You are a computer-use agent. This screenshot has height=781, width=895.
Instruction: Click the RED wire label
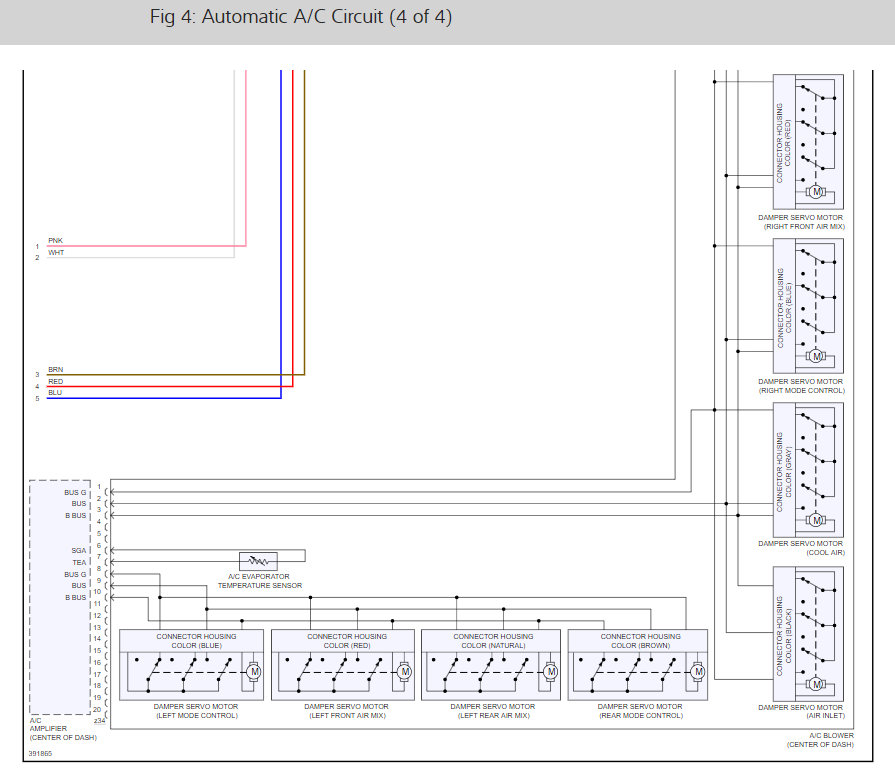point(55,381)
